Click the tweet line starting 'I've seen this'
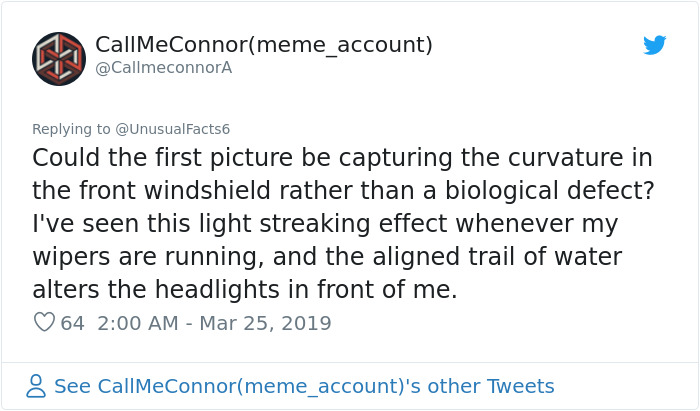The image size is (700, 411). click(x=326, y=224)
